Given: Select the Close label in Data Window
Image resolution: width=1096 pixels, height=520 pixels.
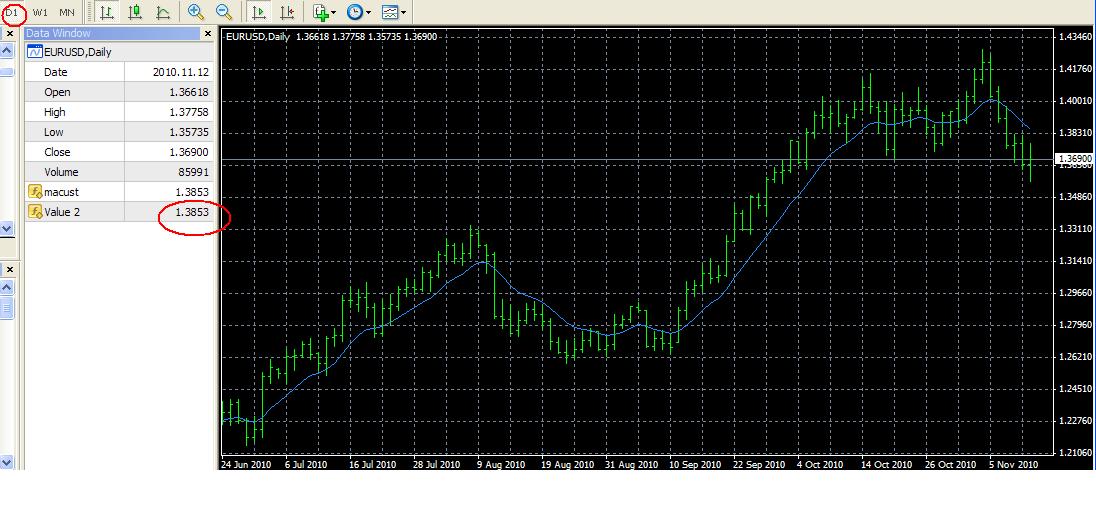Looking at the screenshot, I should coord(57,152).
